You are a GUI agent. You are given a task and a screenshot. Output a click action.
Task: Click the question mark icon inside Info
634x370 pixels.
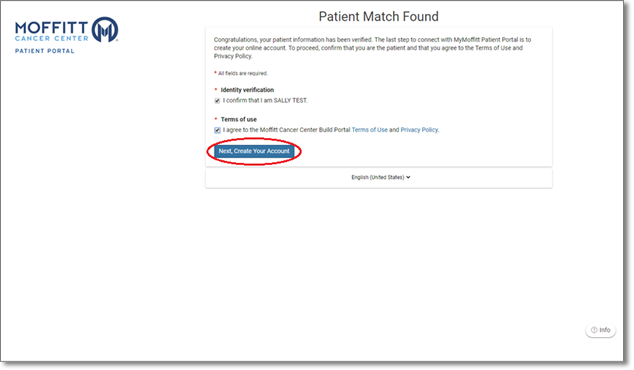tap(594, 330)
